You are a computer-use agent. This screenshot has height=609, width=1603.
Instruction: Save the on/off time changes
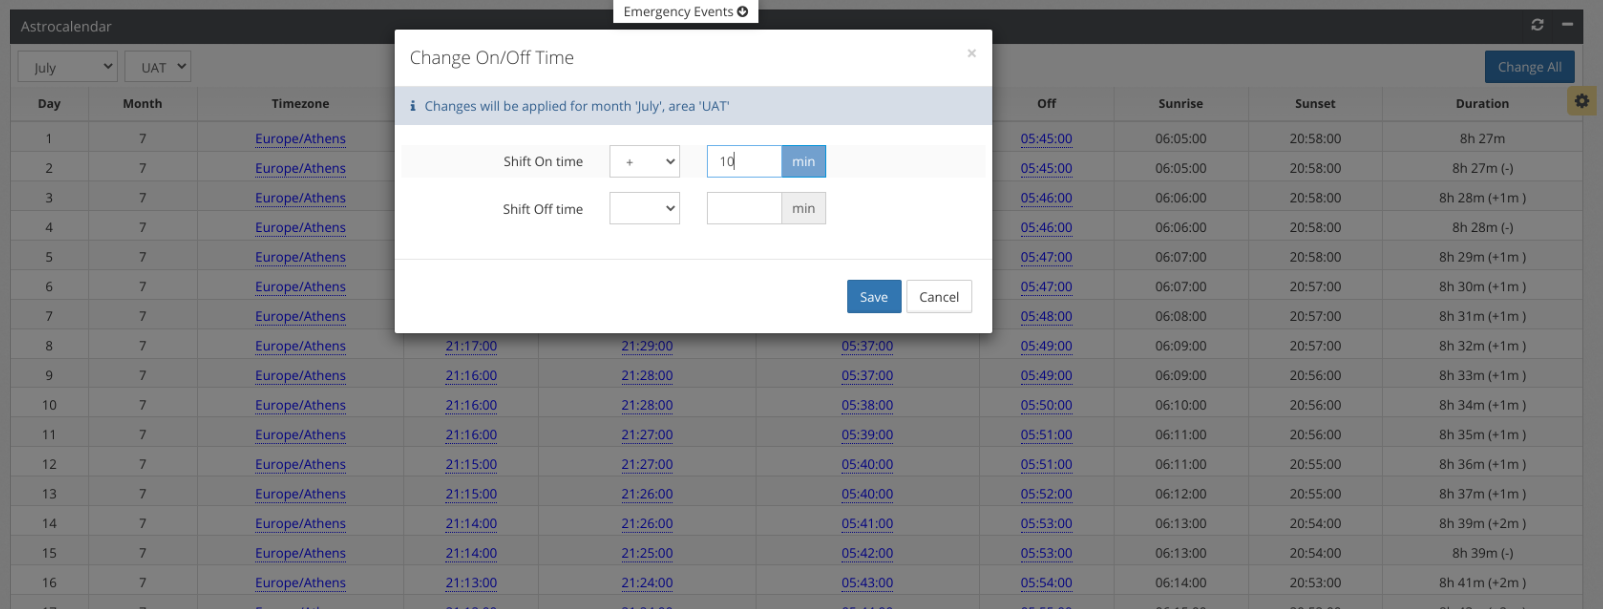pyautogui.click(x=873, y=297)
